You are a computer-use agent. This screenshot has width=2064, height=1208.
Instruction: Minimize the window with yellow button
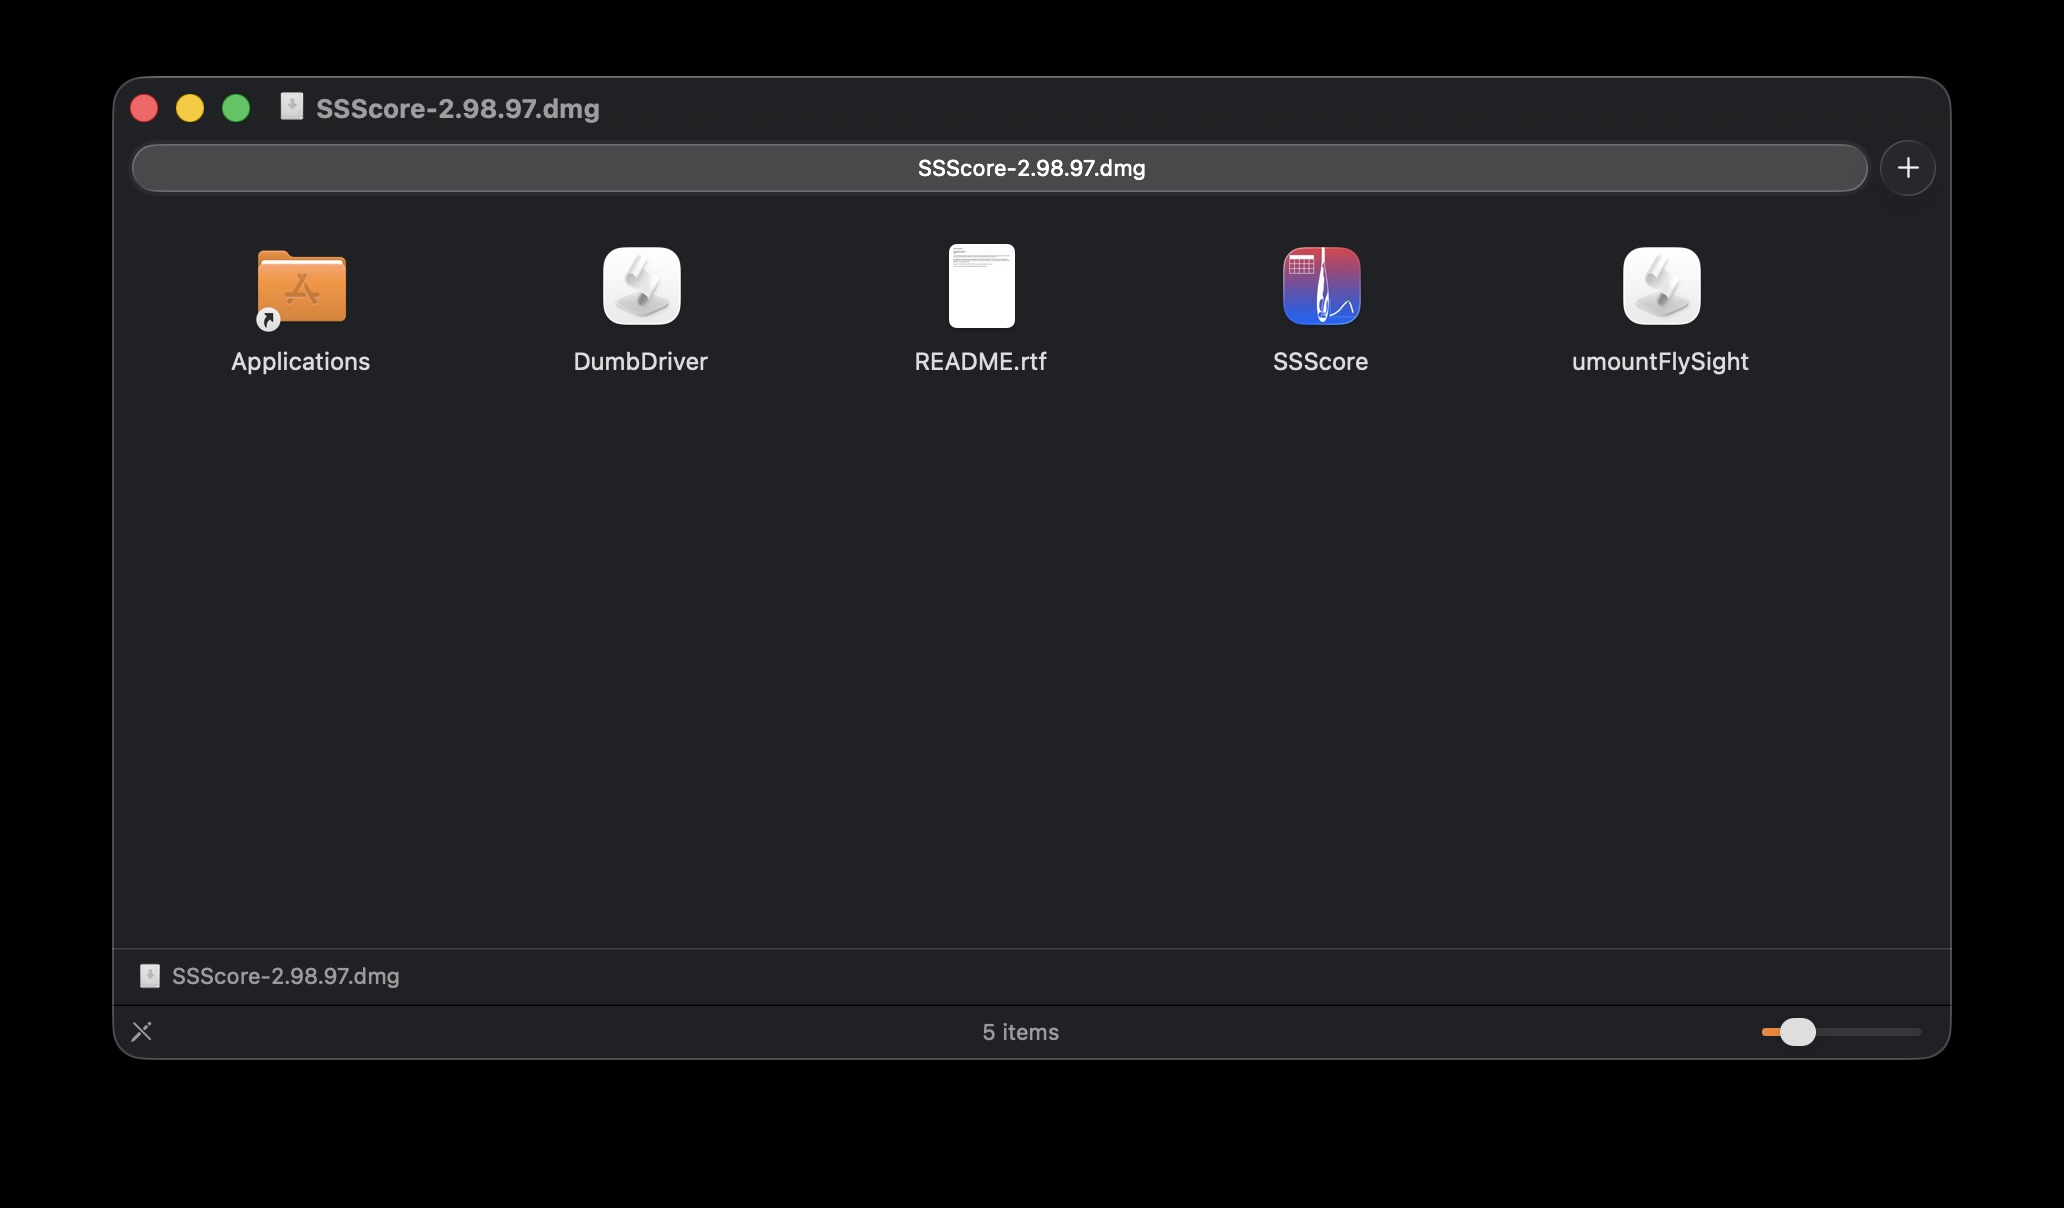tap(190, 108)
